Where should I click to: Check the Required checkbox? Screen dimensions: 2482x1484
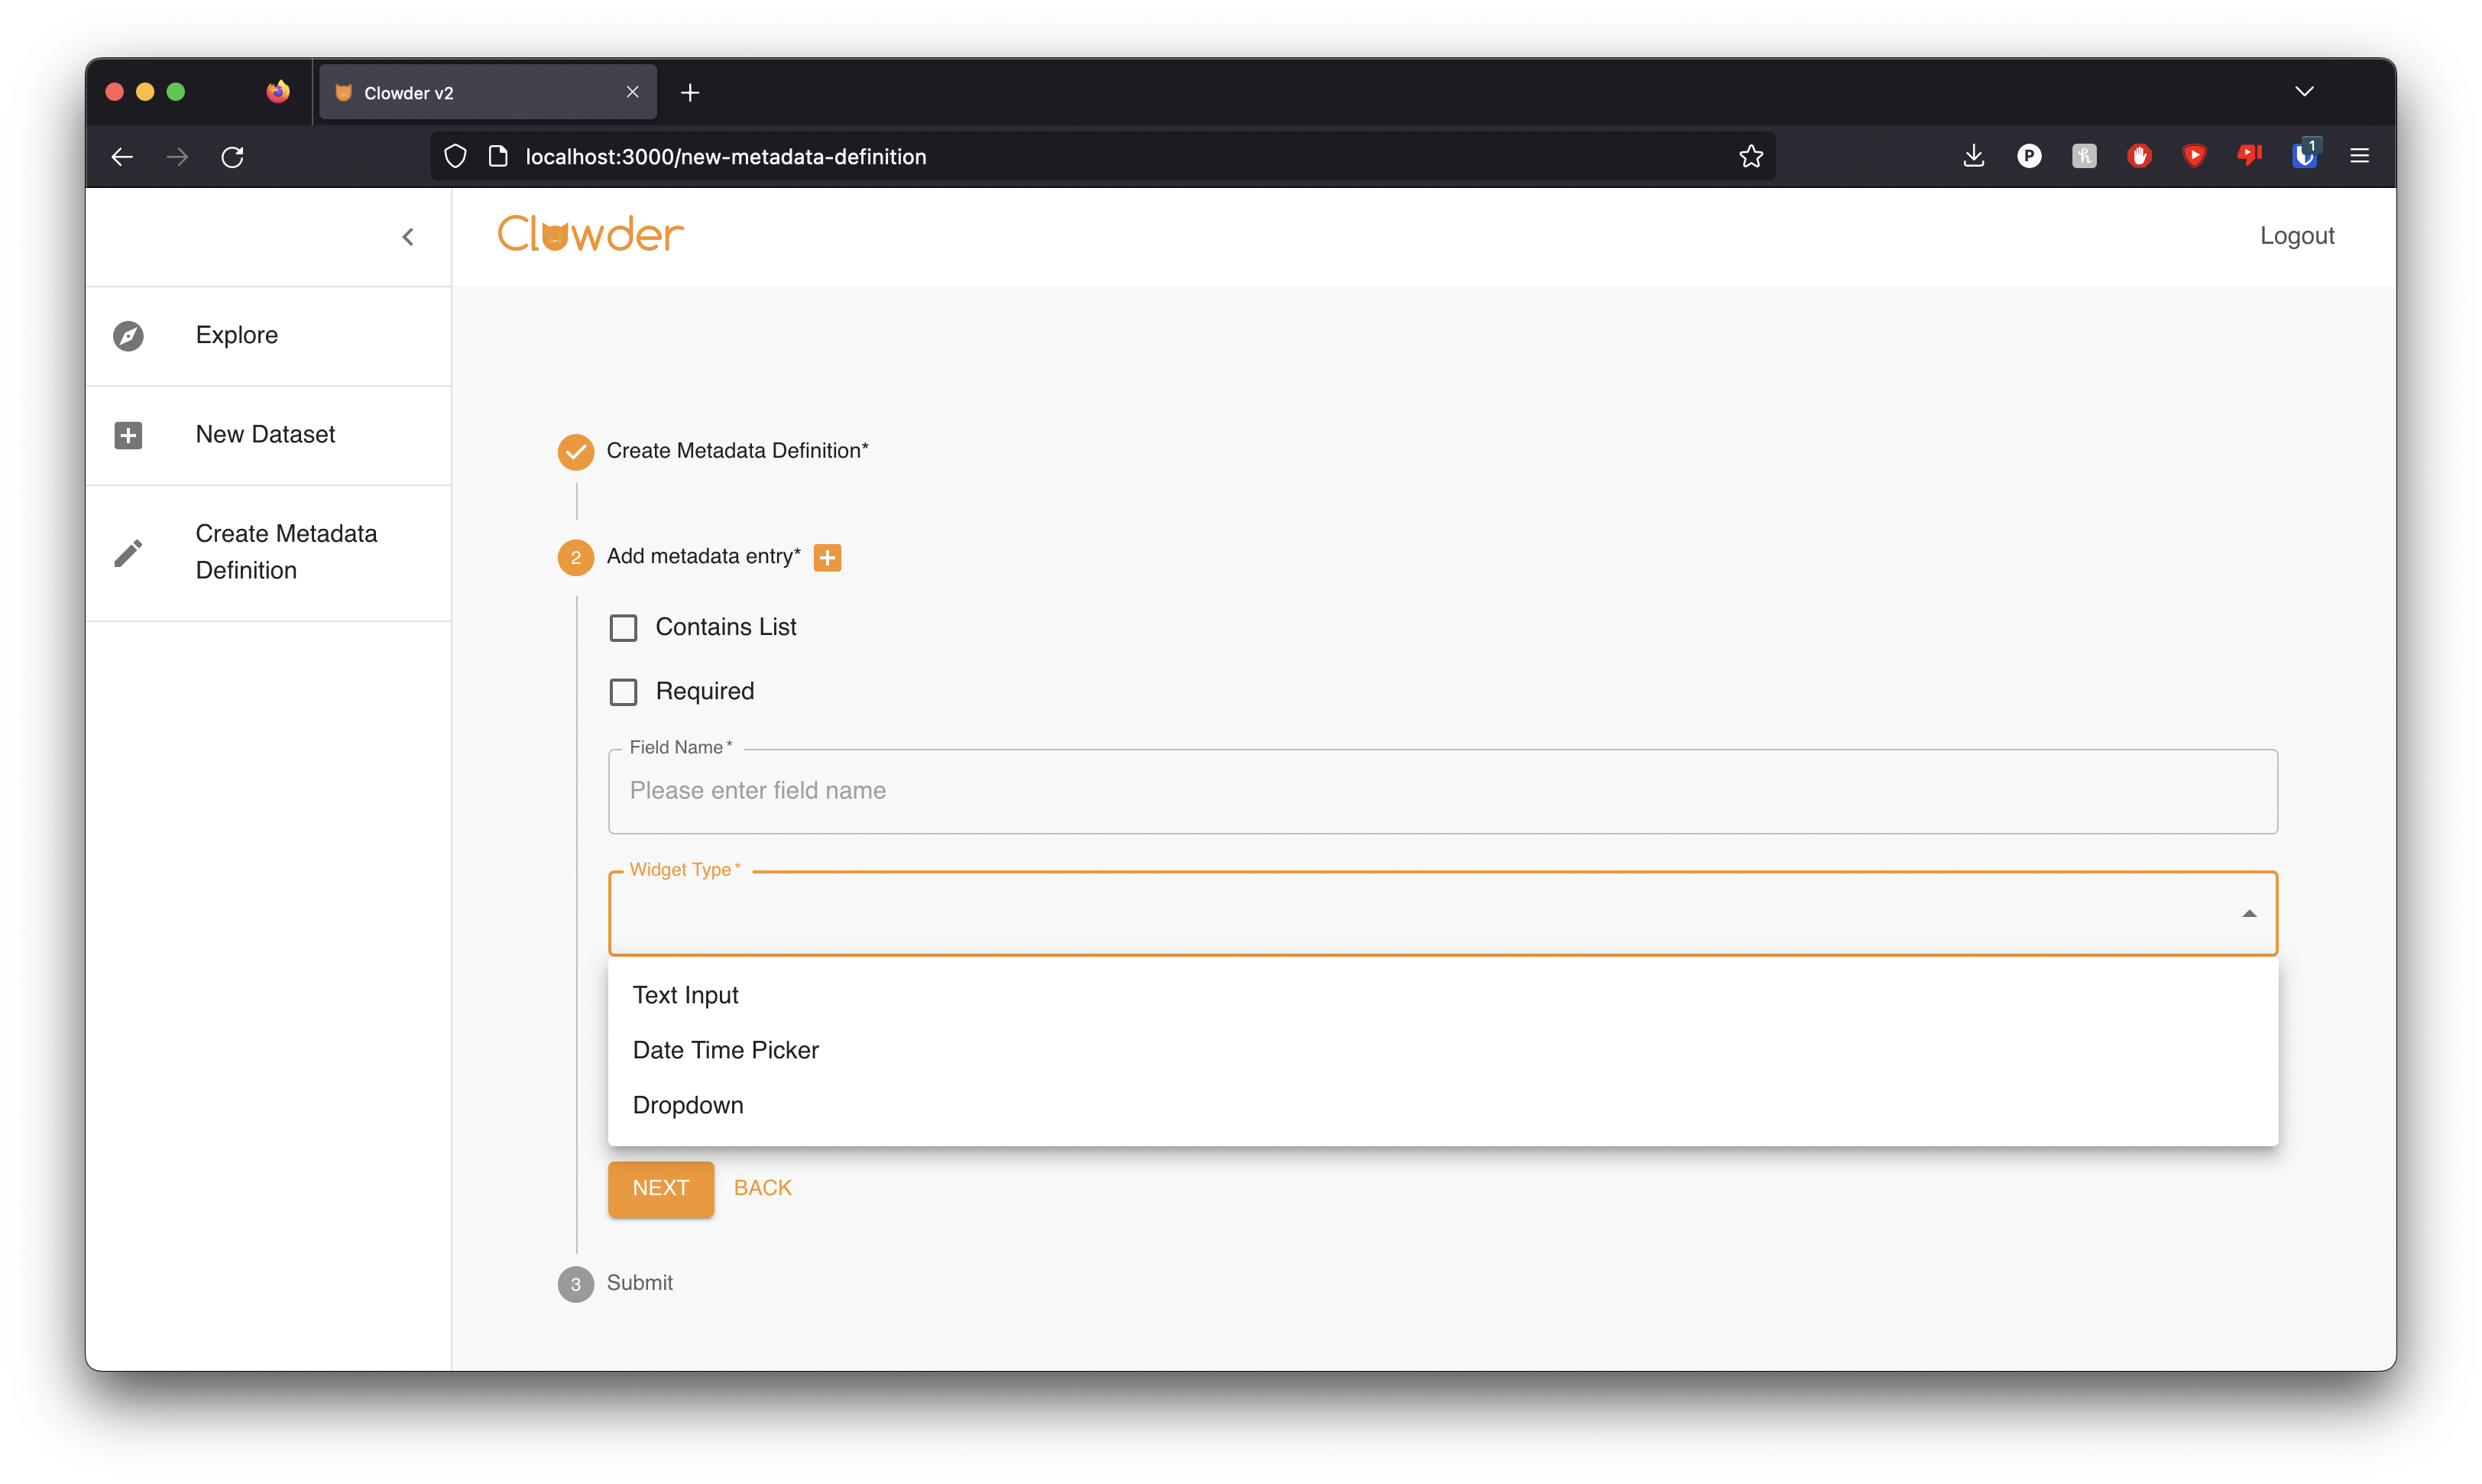click(623, 692)
